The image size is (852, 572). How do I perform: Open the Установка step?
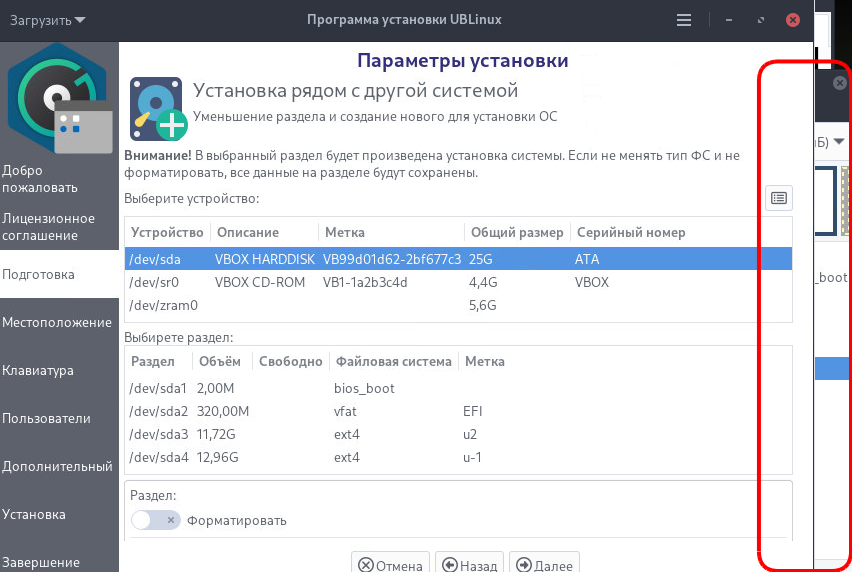(59, 514)
